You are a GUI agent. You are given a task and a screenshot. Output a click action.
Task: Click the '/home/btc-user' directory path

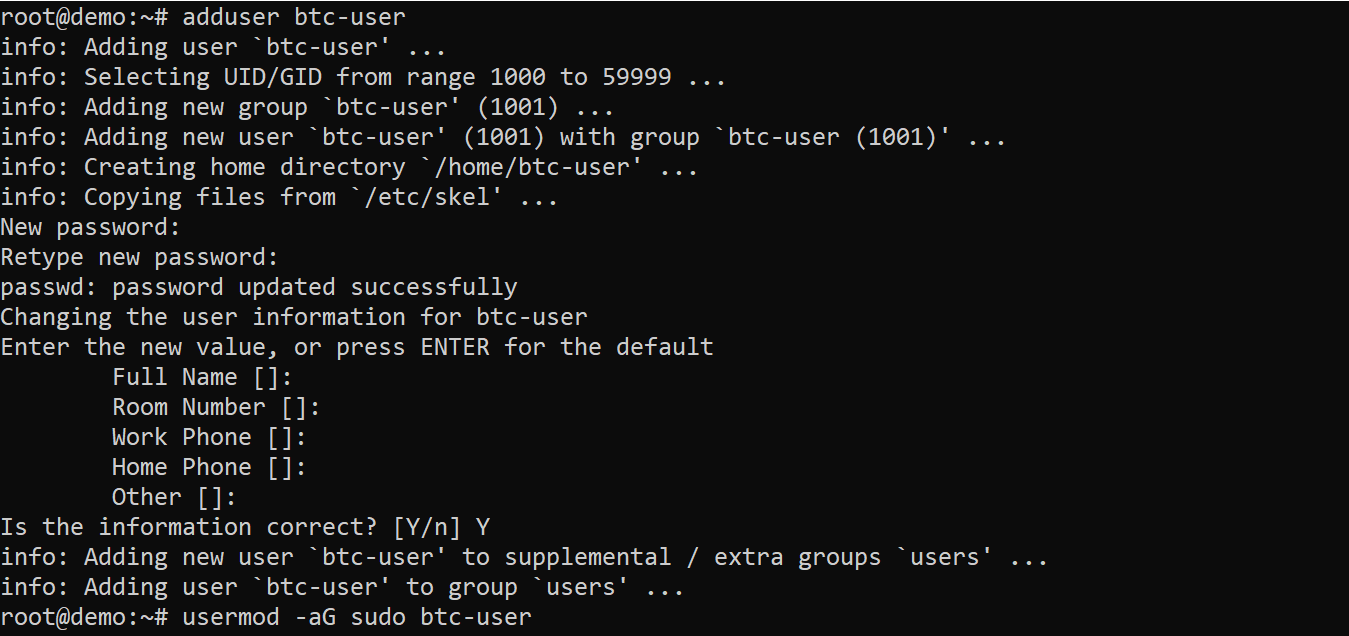coord(547,167)
